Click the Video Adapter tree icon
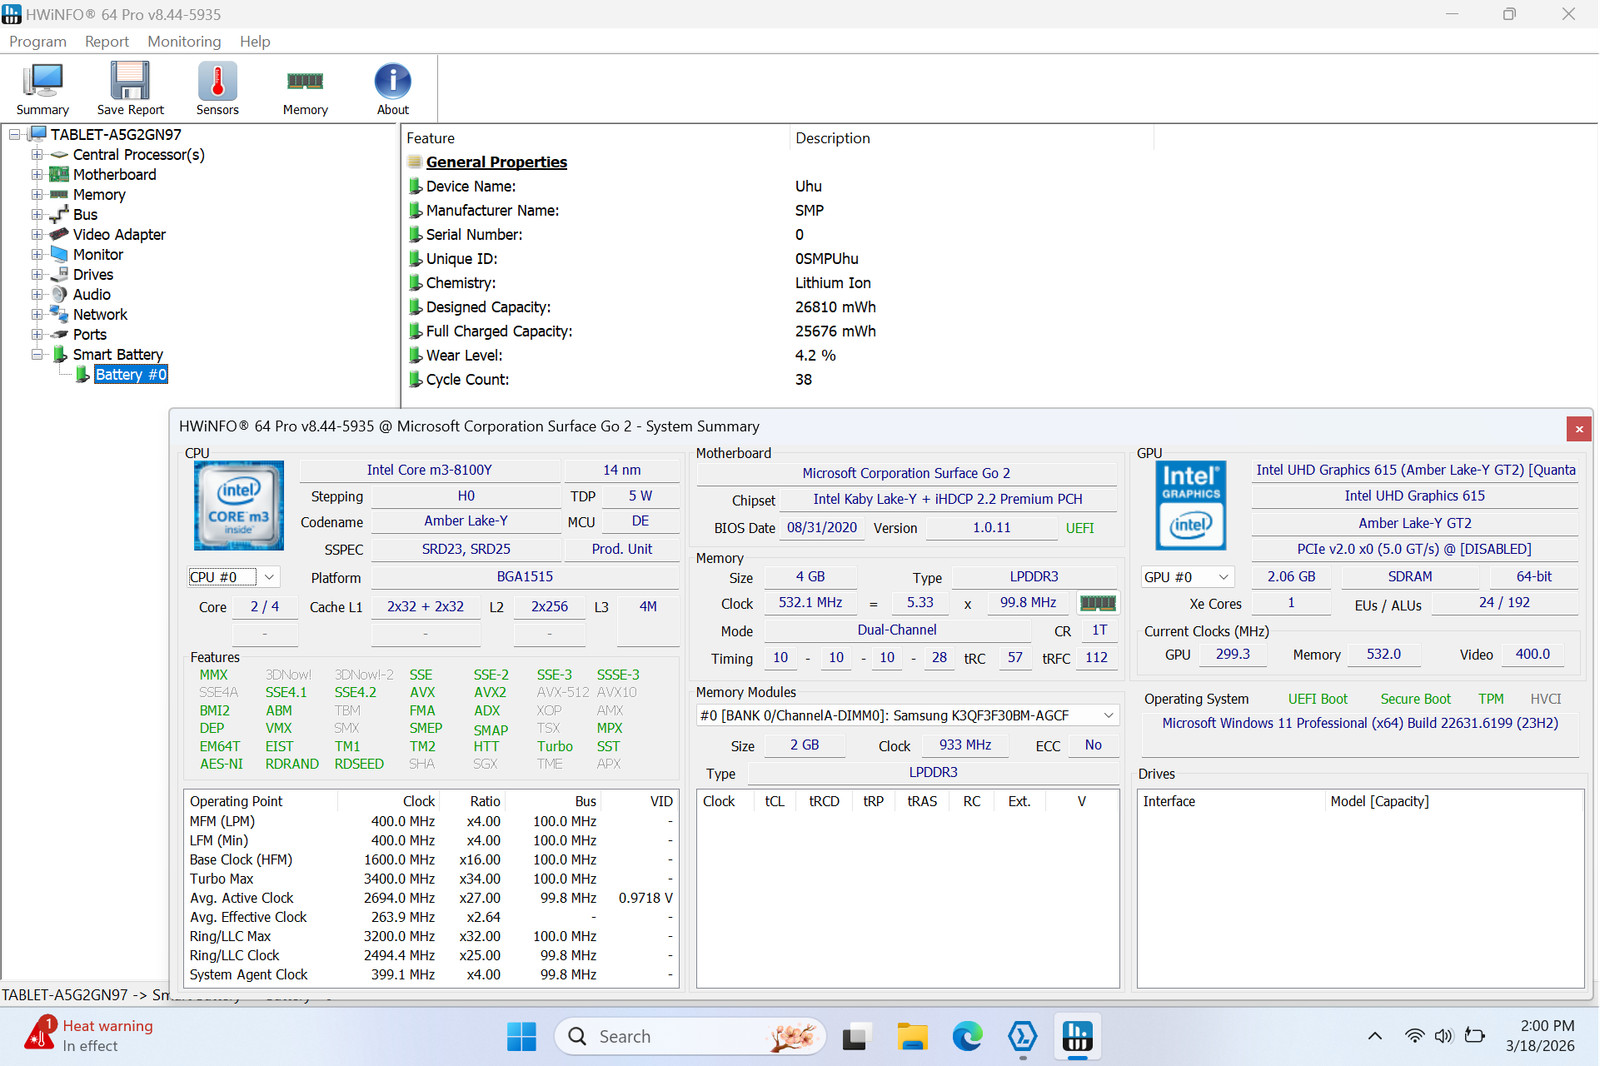This screenshot has width=1600, height=1066. pyautogui.click(x=59, y=235)
